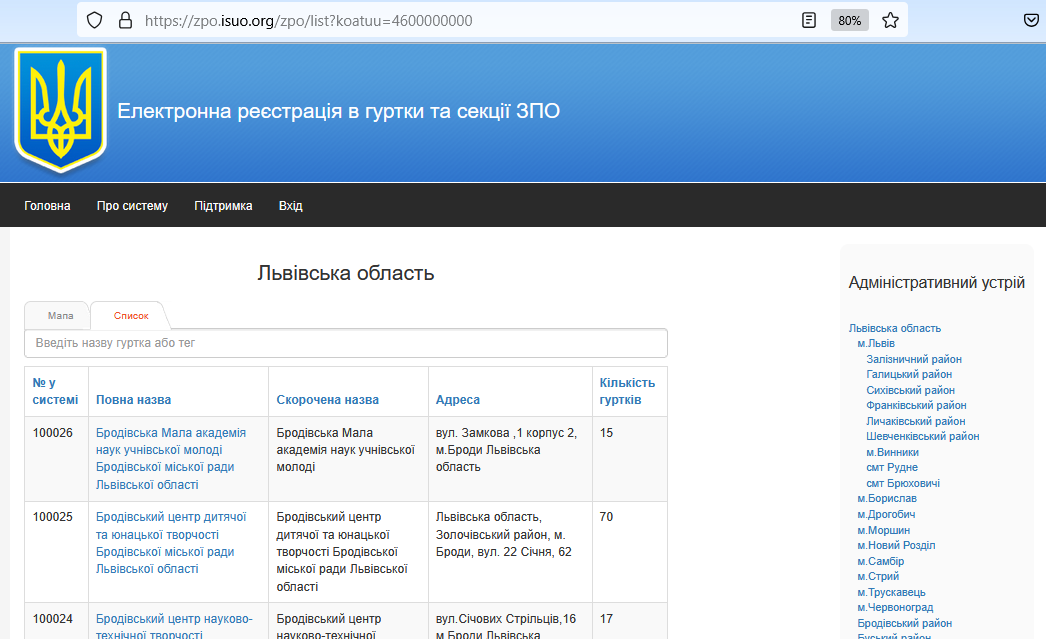Select м.Львів in administrative tree
The height and width of the screenshot is (639, 1046).
coord(876,343)
